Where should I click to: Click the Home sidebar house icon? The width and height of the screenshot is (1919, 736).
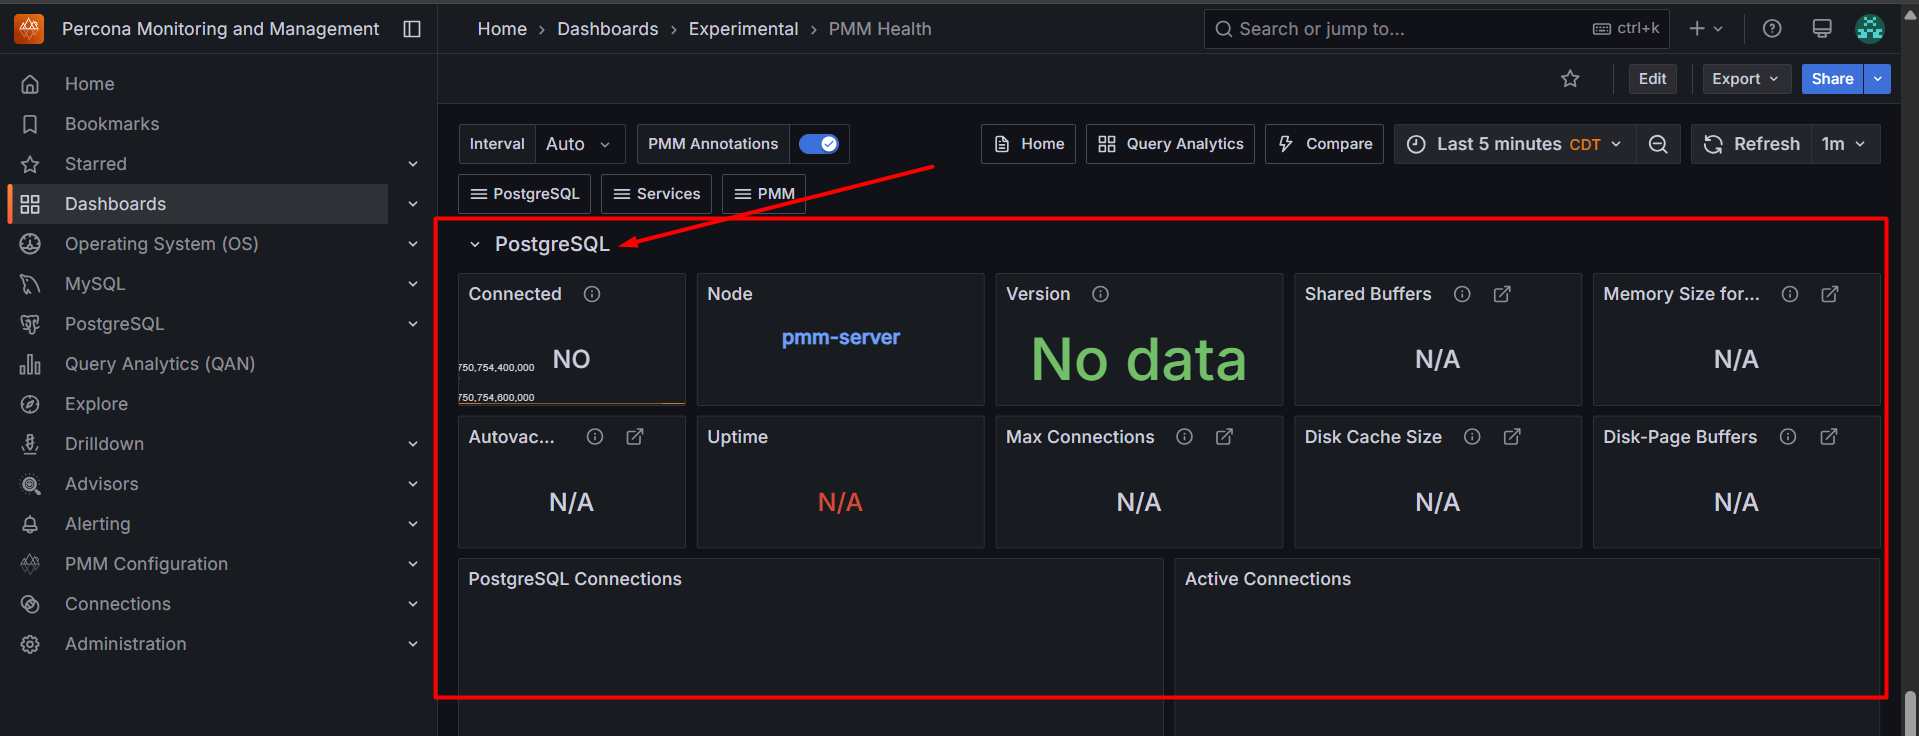(30, 84)
